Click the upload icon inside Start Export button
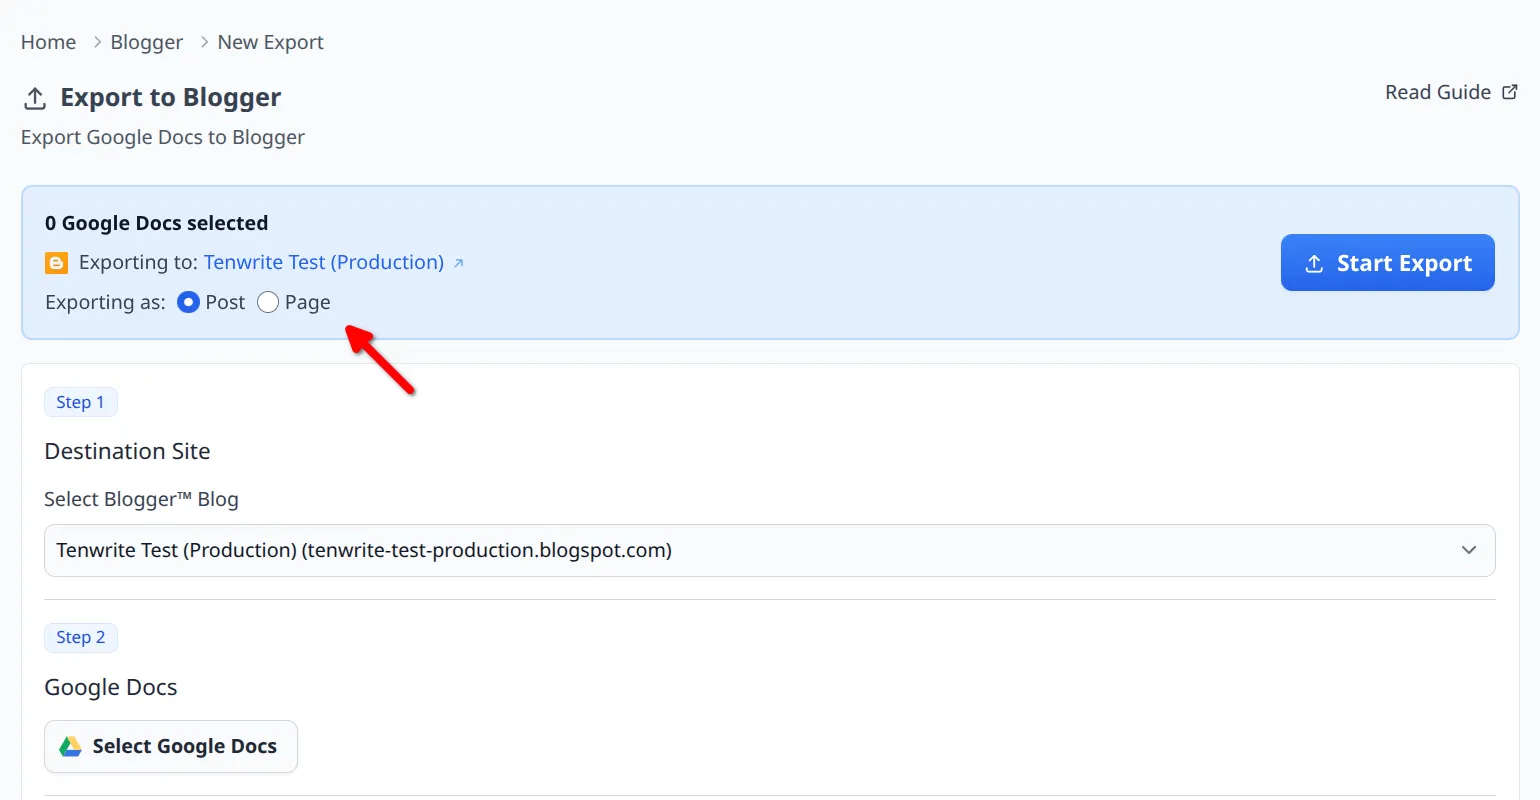This screenshot has height=800, width=1540. (x=1313, y=262)
